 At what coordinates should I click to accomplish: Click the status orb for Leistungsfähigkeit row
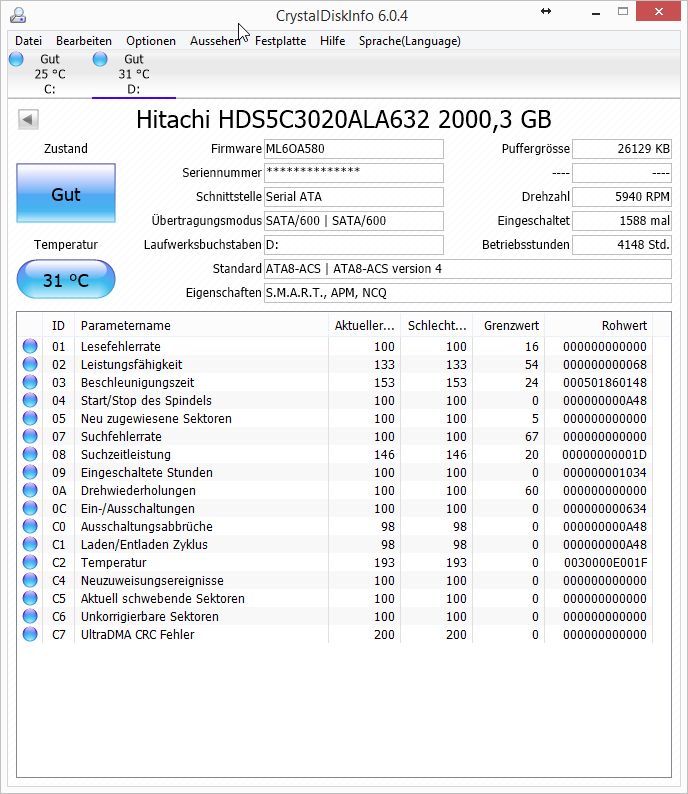point(30,364)
